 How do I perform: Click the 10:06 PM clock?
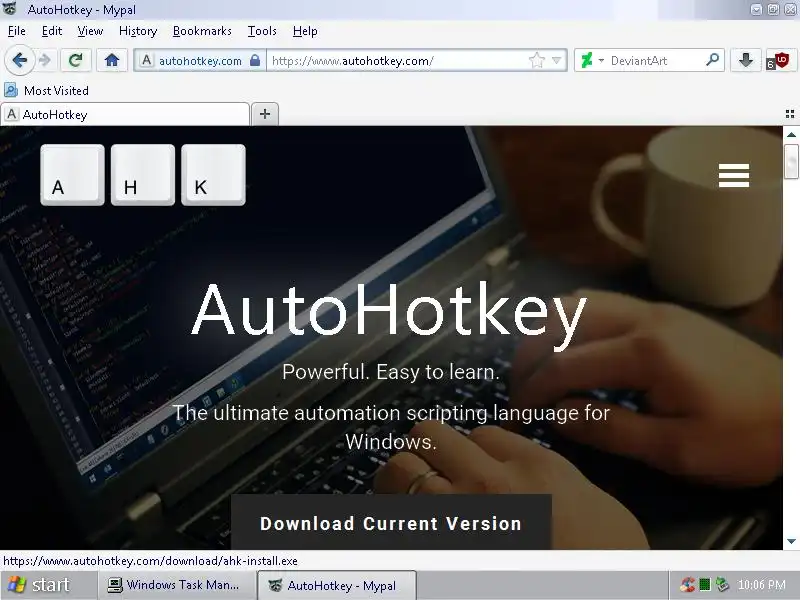coord(761,585)
